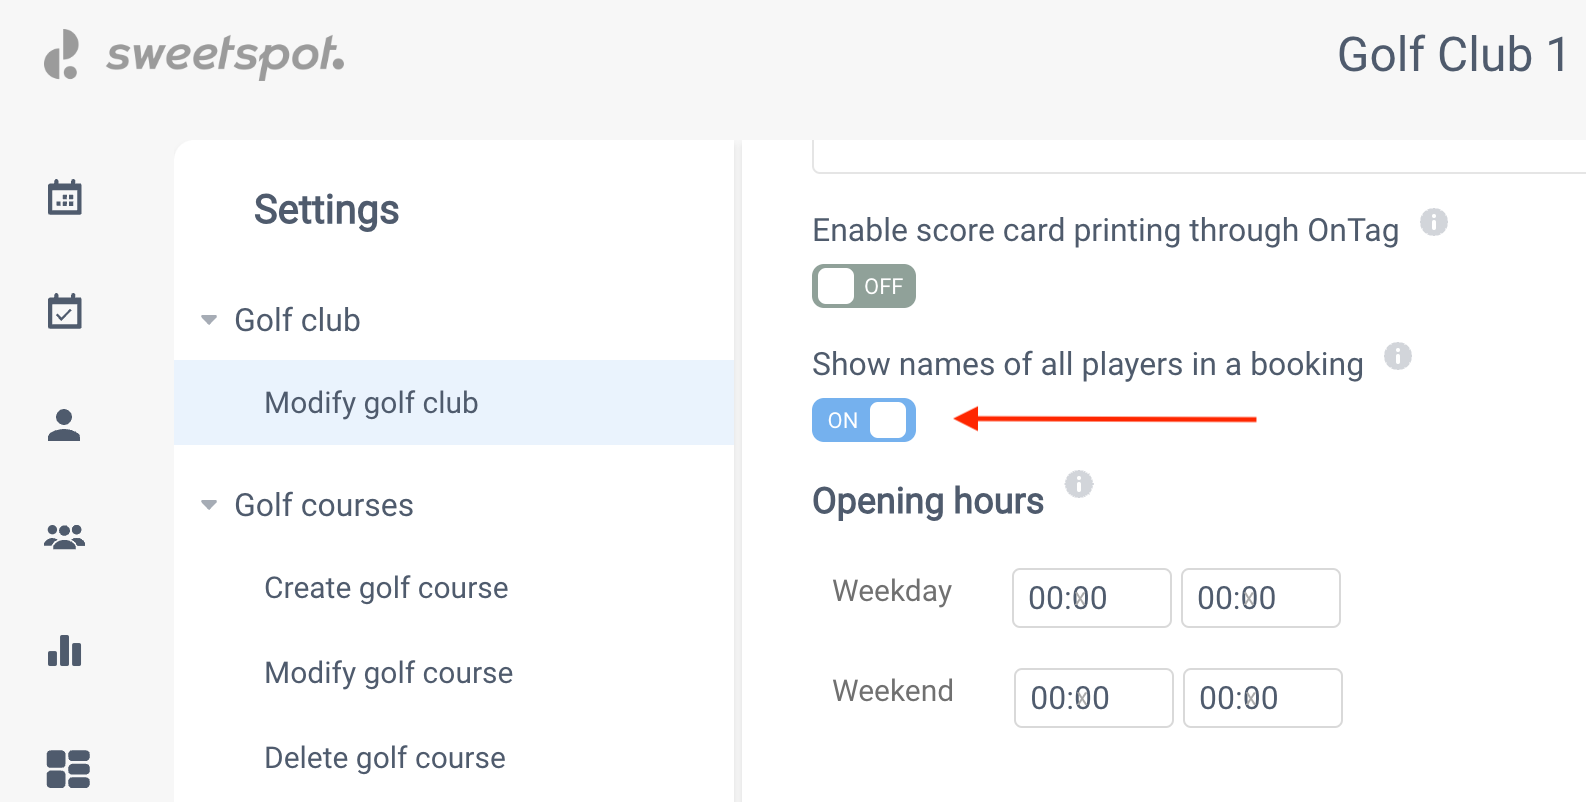Image resolution: width=1586 pixels, height=802 pixels.
Task: Collapse the Golf courses section
Action: coord(209,505)
